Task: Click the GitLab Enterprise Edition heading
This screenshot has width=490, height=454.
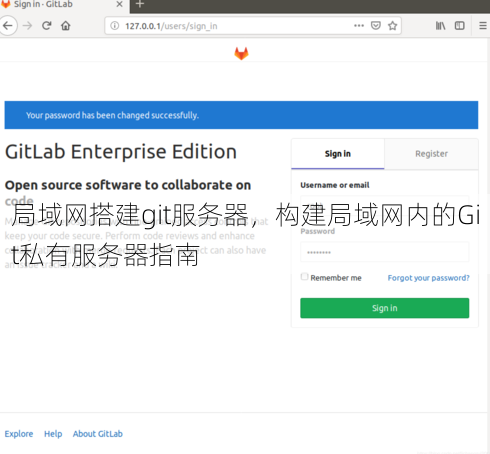Action: (x=121, y=152)
